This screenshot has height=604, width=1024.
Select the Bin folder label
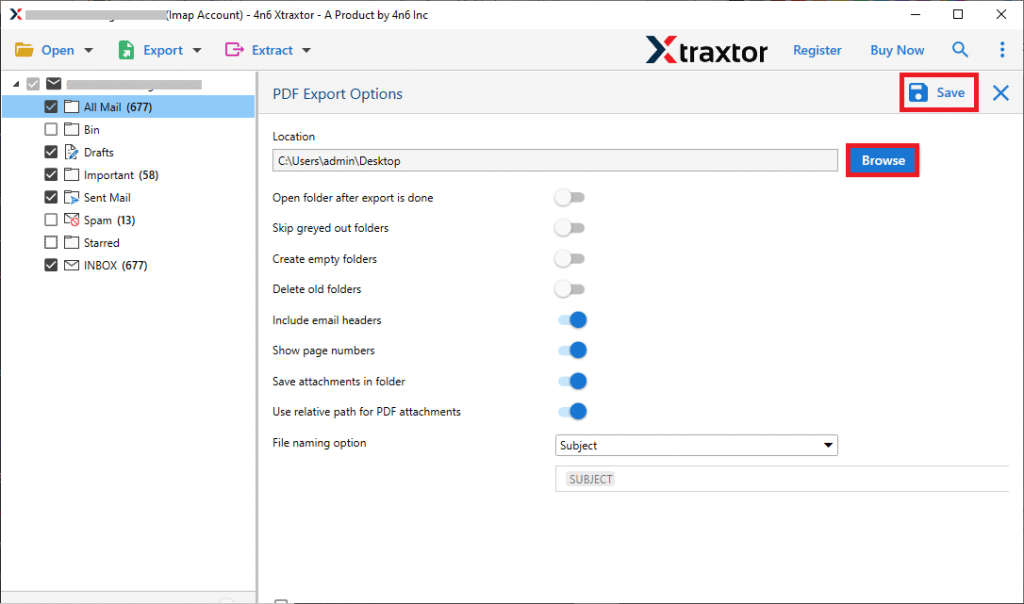[91, 129]
